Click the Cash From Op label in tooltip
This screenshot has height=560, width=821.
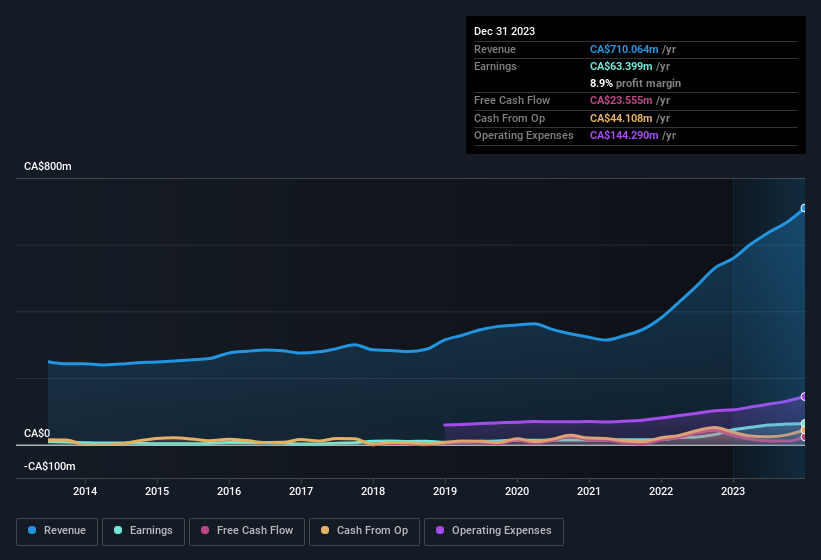509,118
